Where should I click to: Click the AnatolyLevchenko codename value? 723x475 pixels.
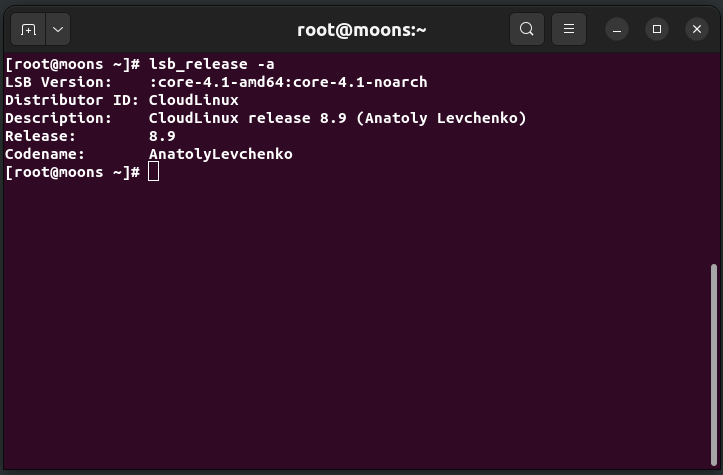[x=220, y=154]
